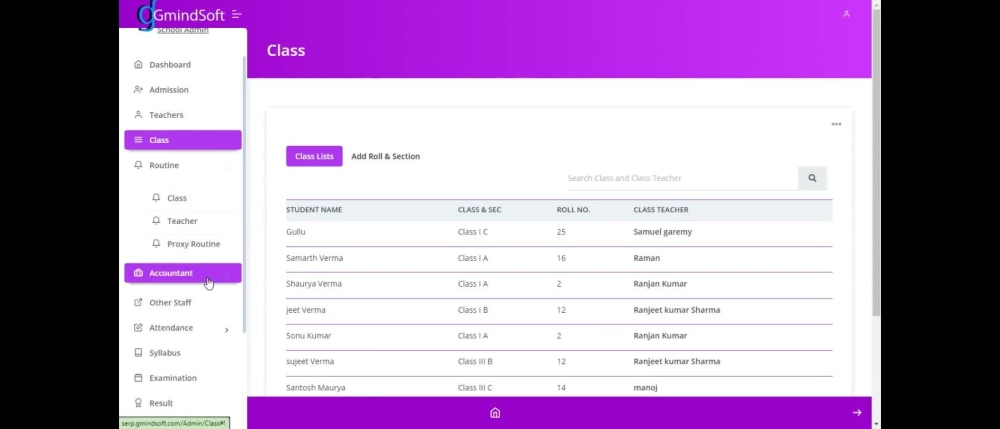Click student name Gullu

click(296, 232)
